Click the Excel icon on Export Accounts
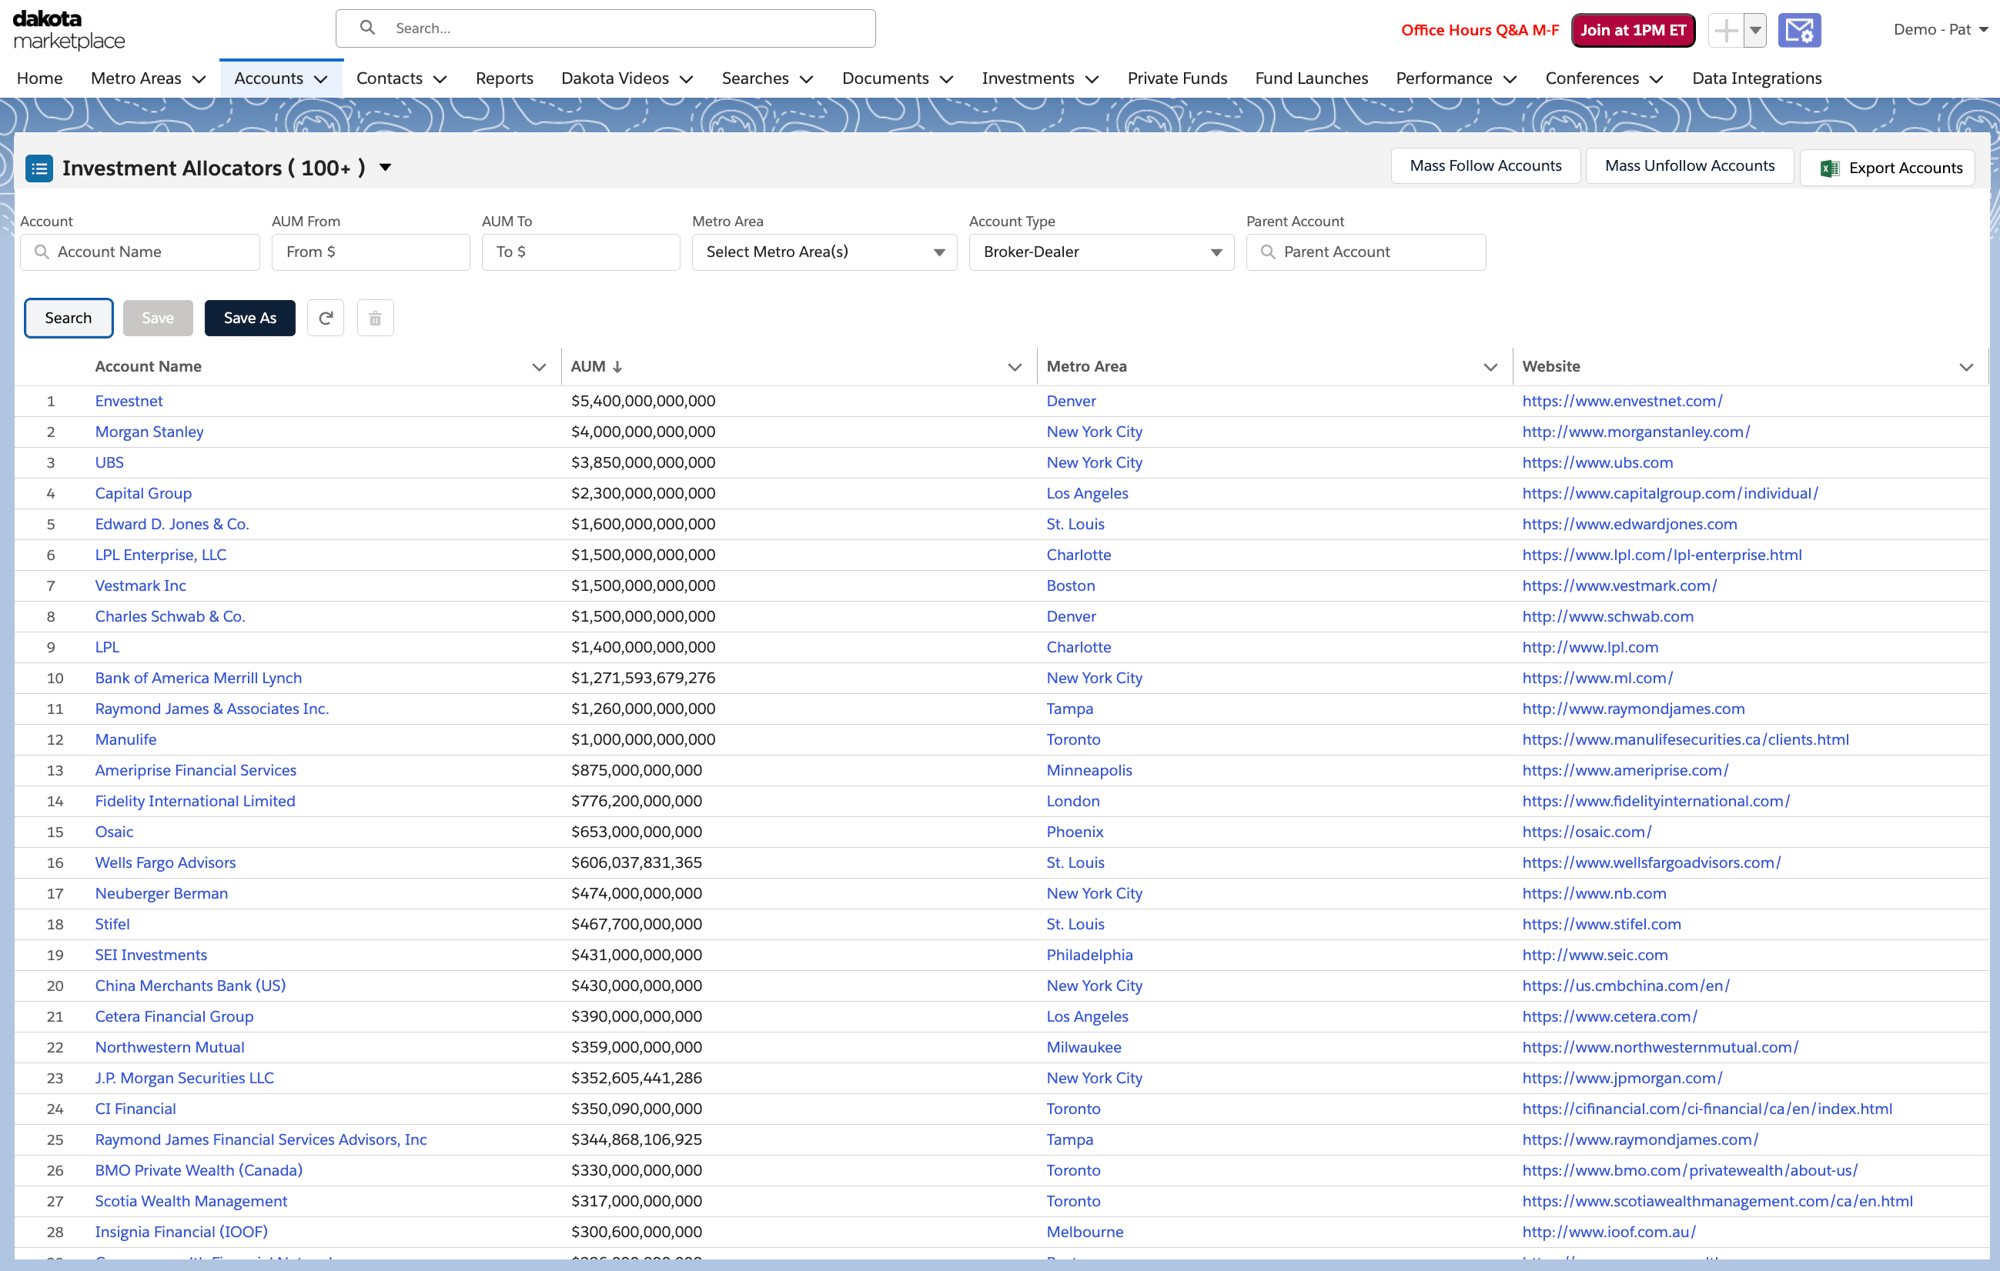 click(x=1830, y=168)
